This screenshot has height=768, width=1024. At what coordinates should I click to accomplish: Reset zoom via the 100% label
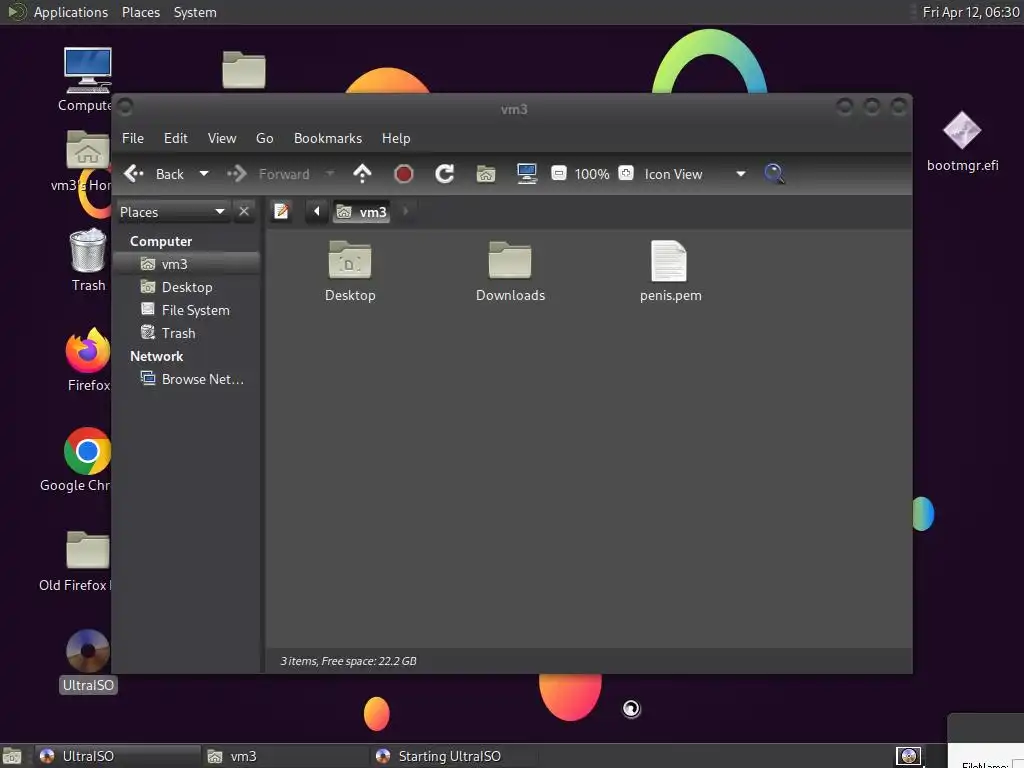point(592,174)
